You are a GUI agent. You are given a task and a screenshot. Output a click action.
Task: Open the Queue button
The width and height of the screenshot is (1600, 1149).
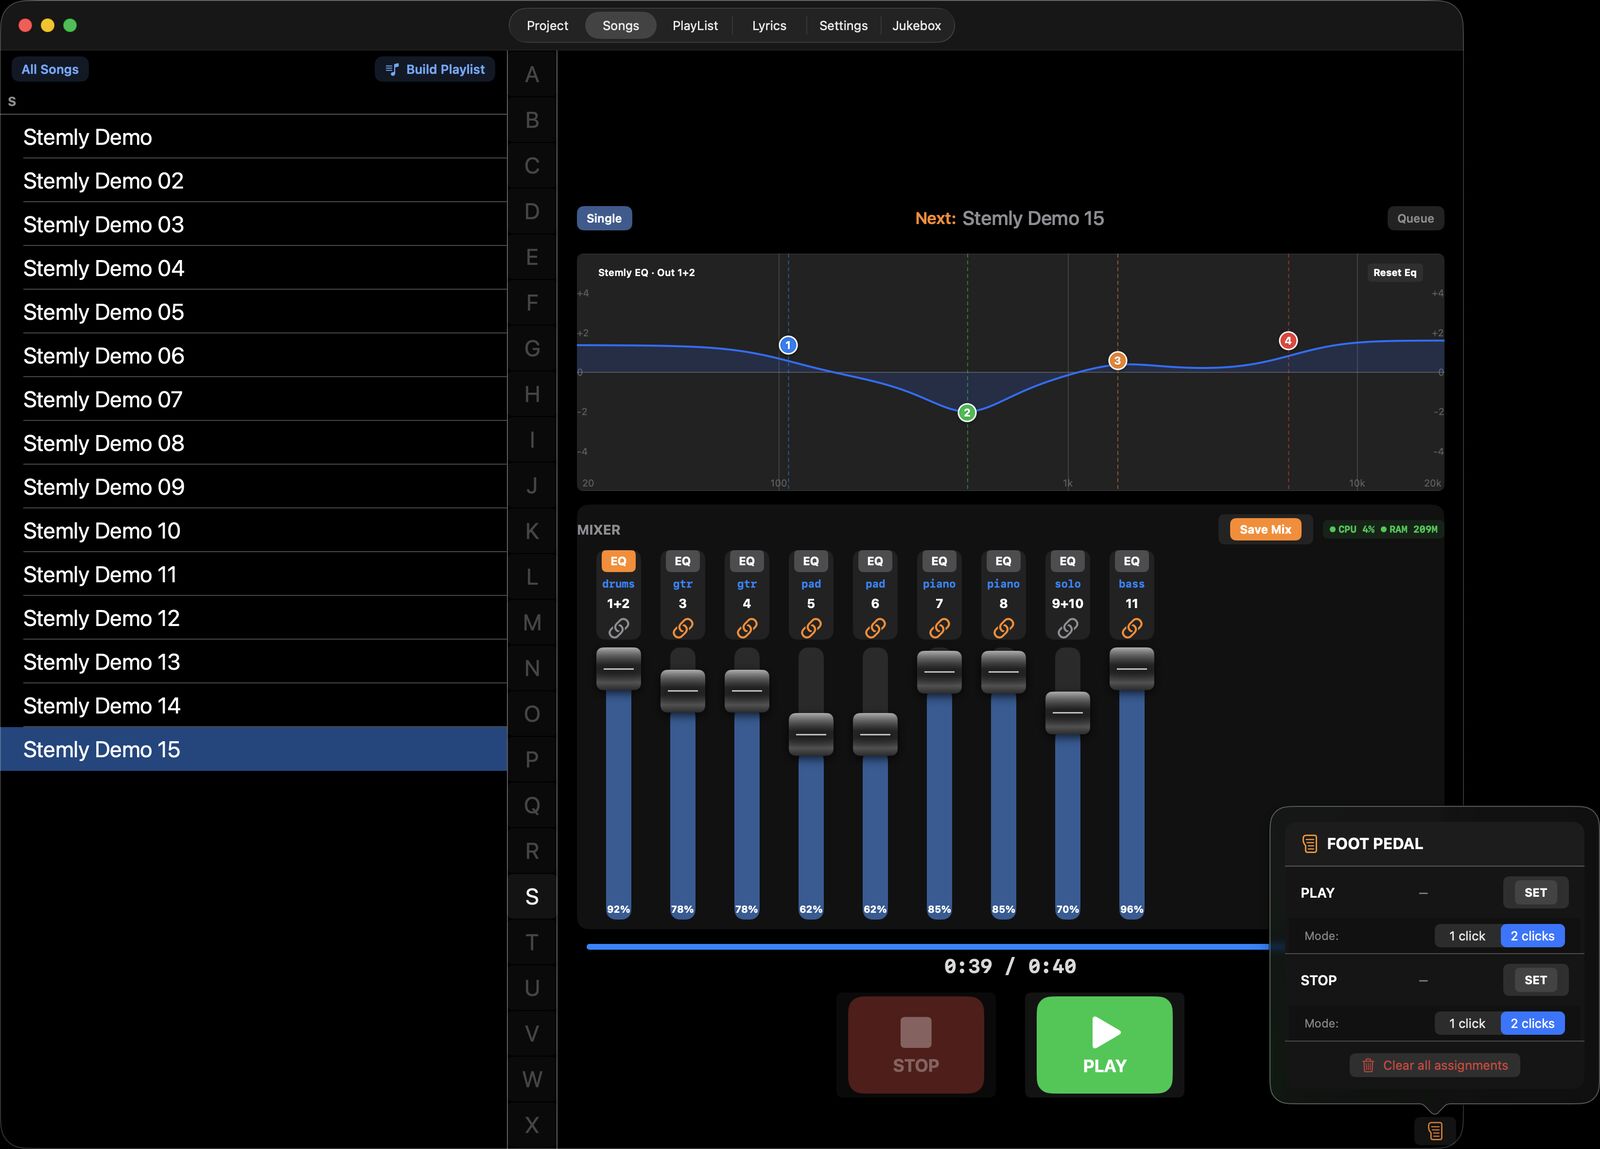[1415, 218]
